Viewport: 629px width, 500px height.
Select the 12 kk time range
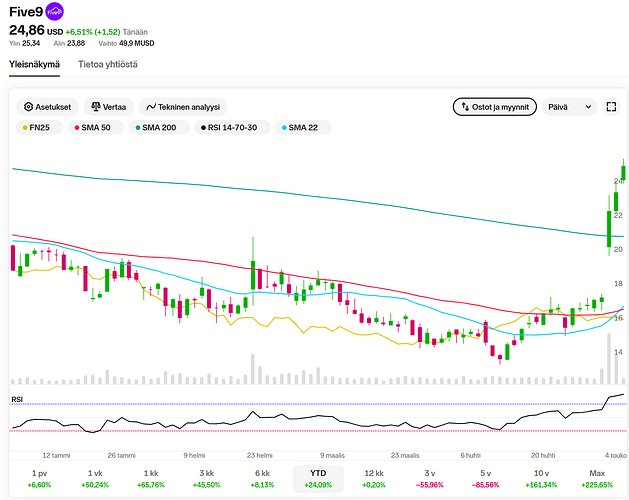click(x=374, y=479)
